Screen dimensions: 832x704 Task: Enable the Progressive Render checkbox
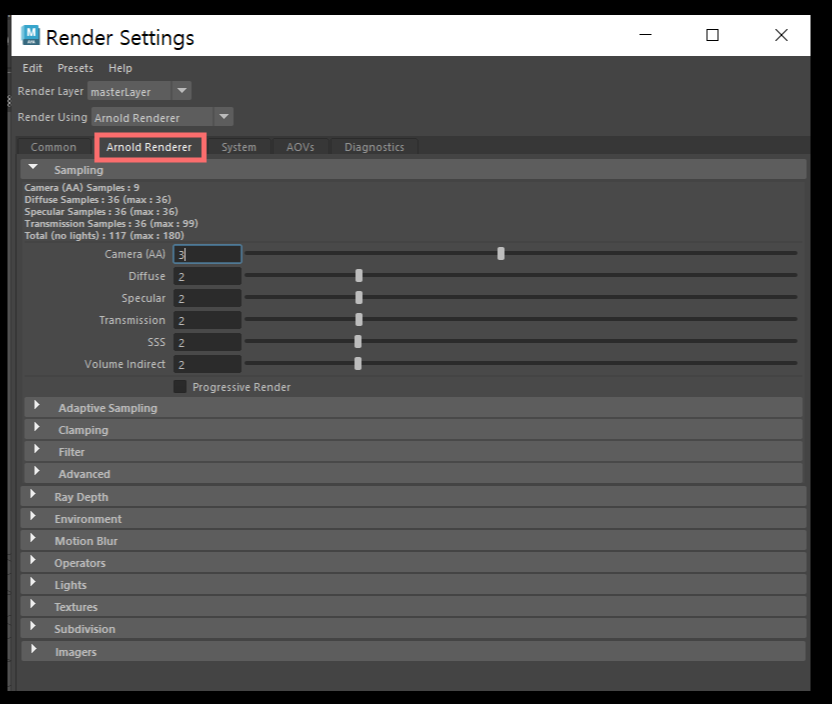(x=180, y=387)
